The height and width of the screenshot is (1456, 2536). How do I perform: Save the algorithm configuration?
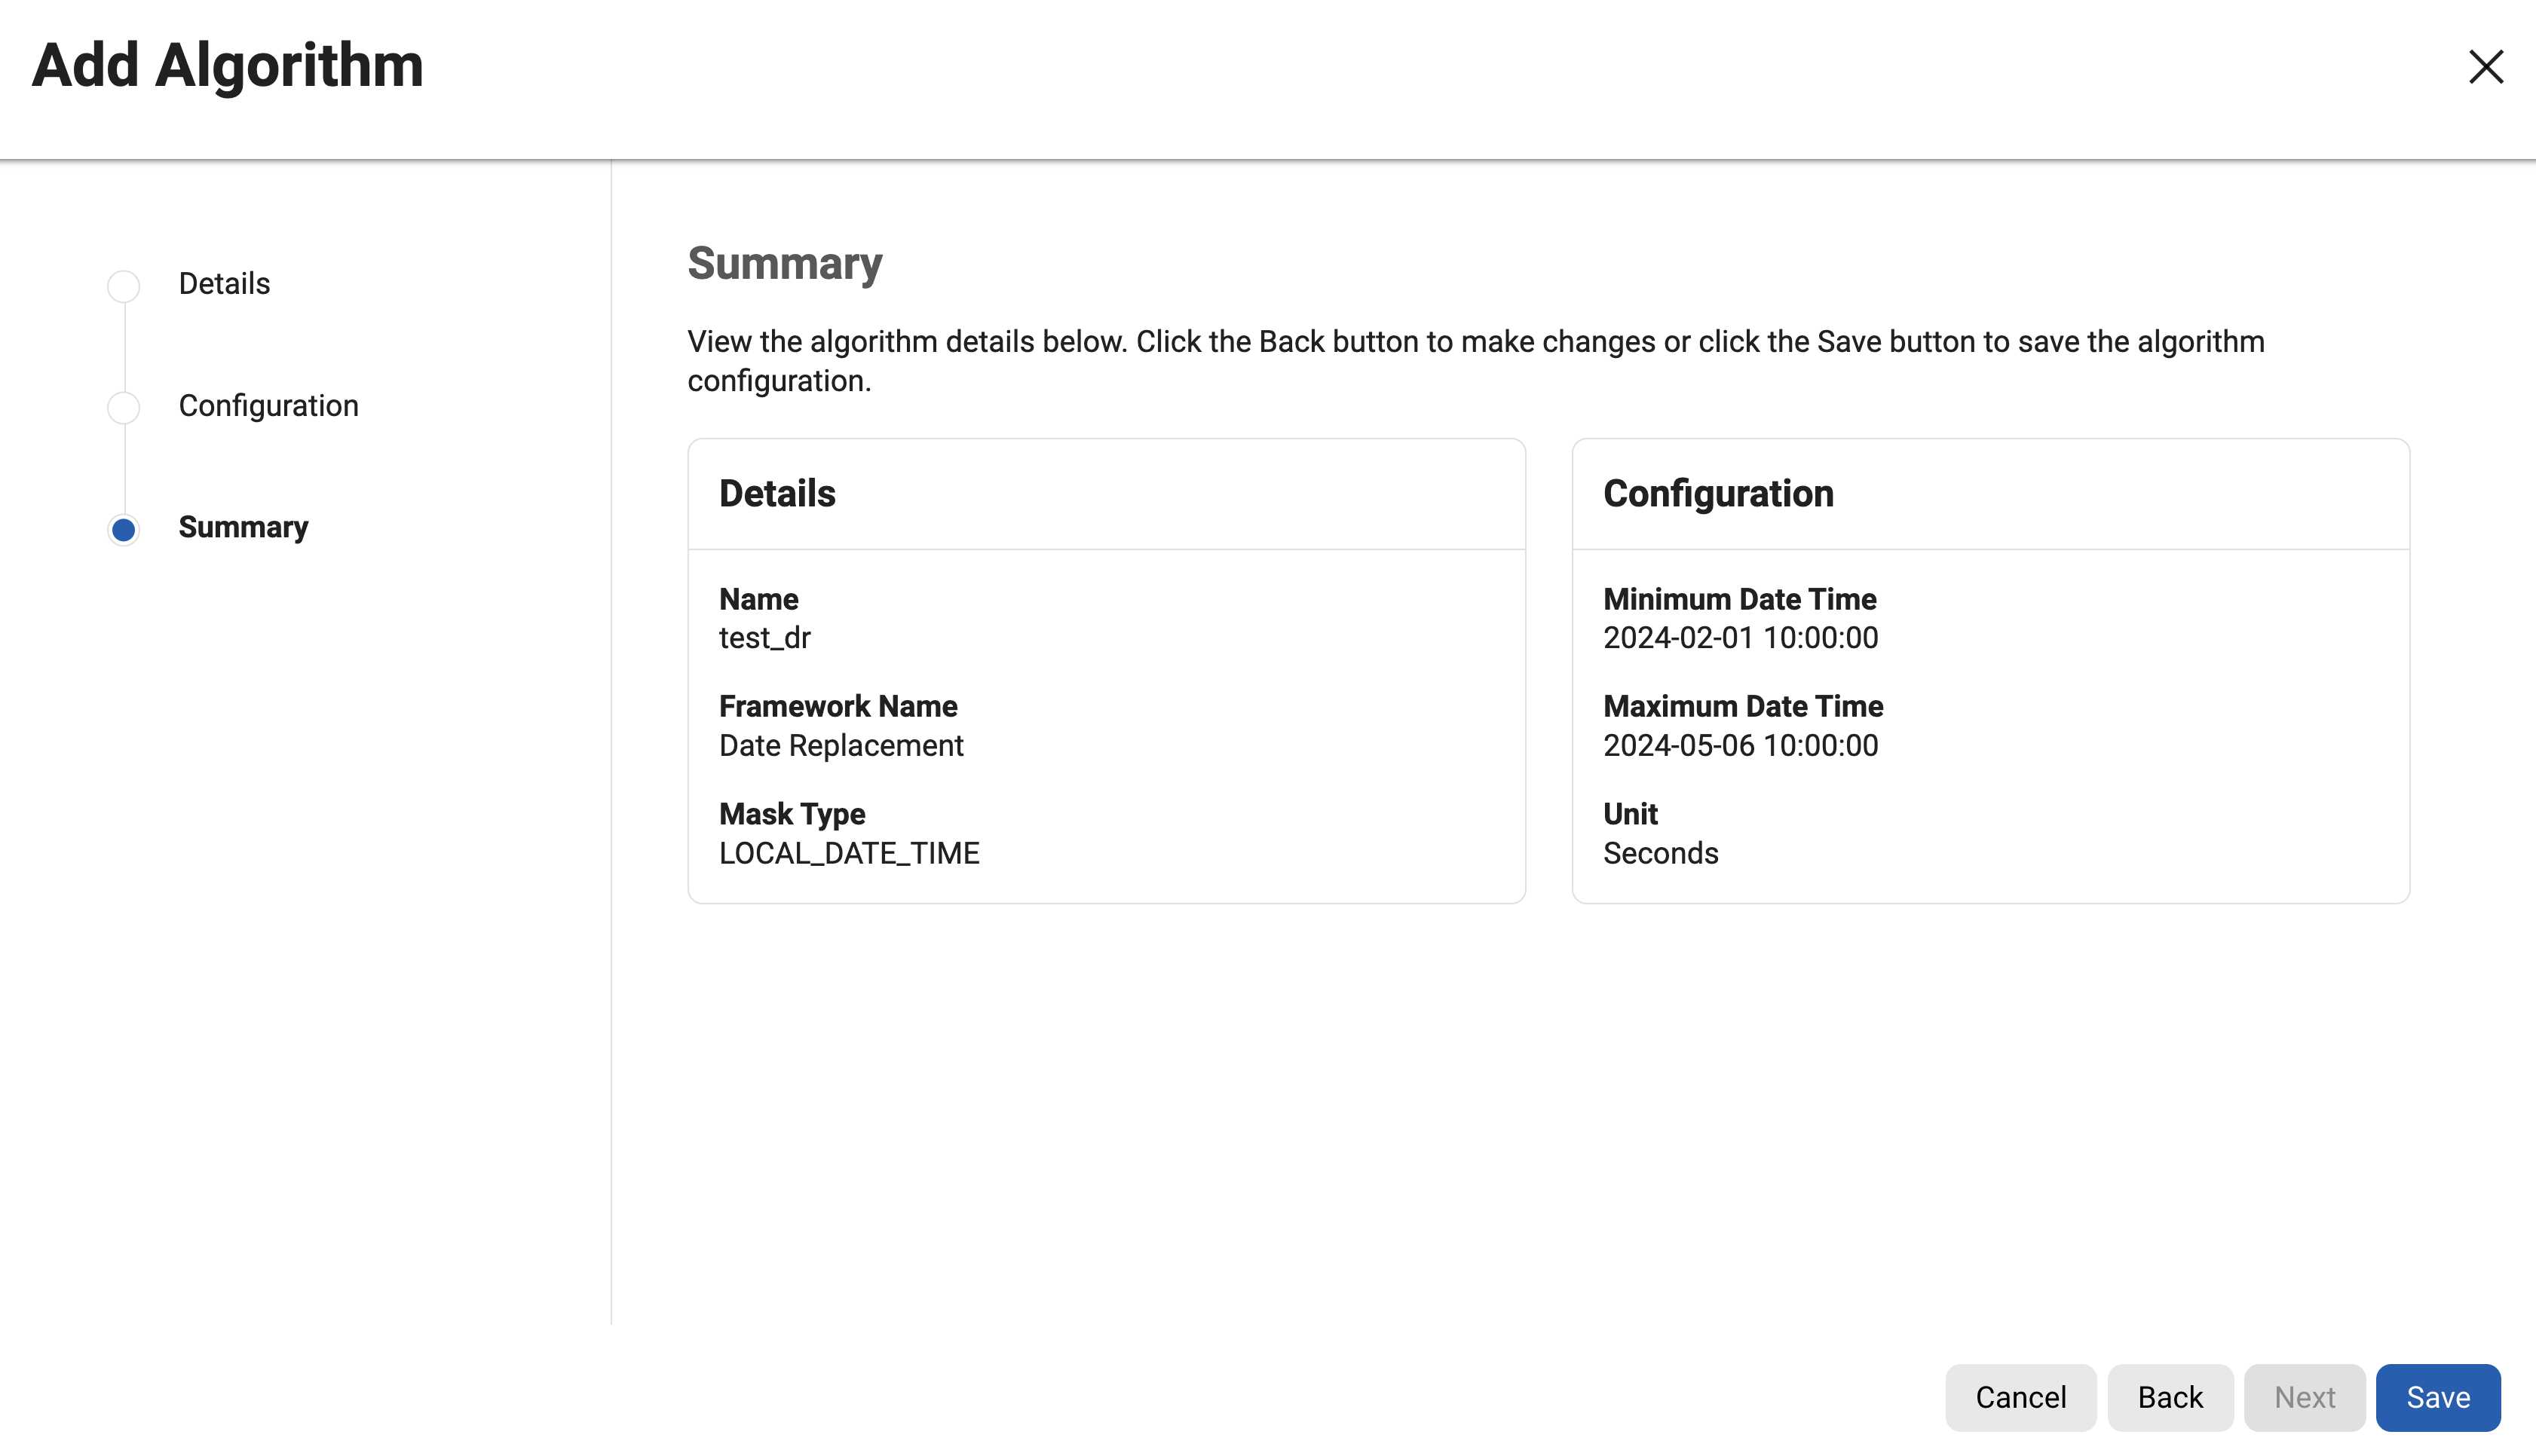pyautogui.click(x=2437, y=1397)
